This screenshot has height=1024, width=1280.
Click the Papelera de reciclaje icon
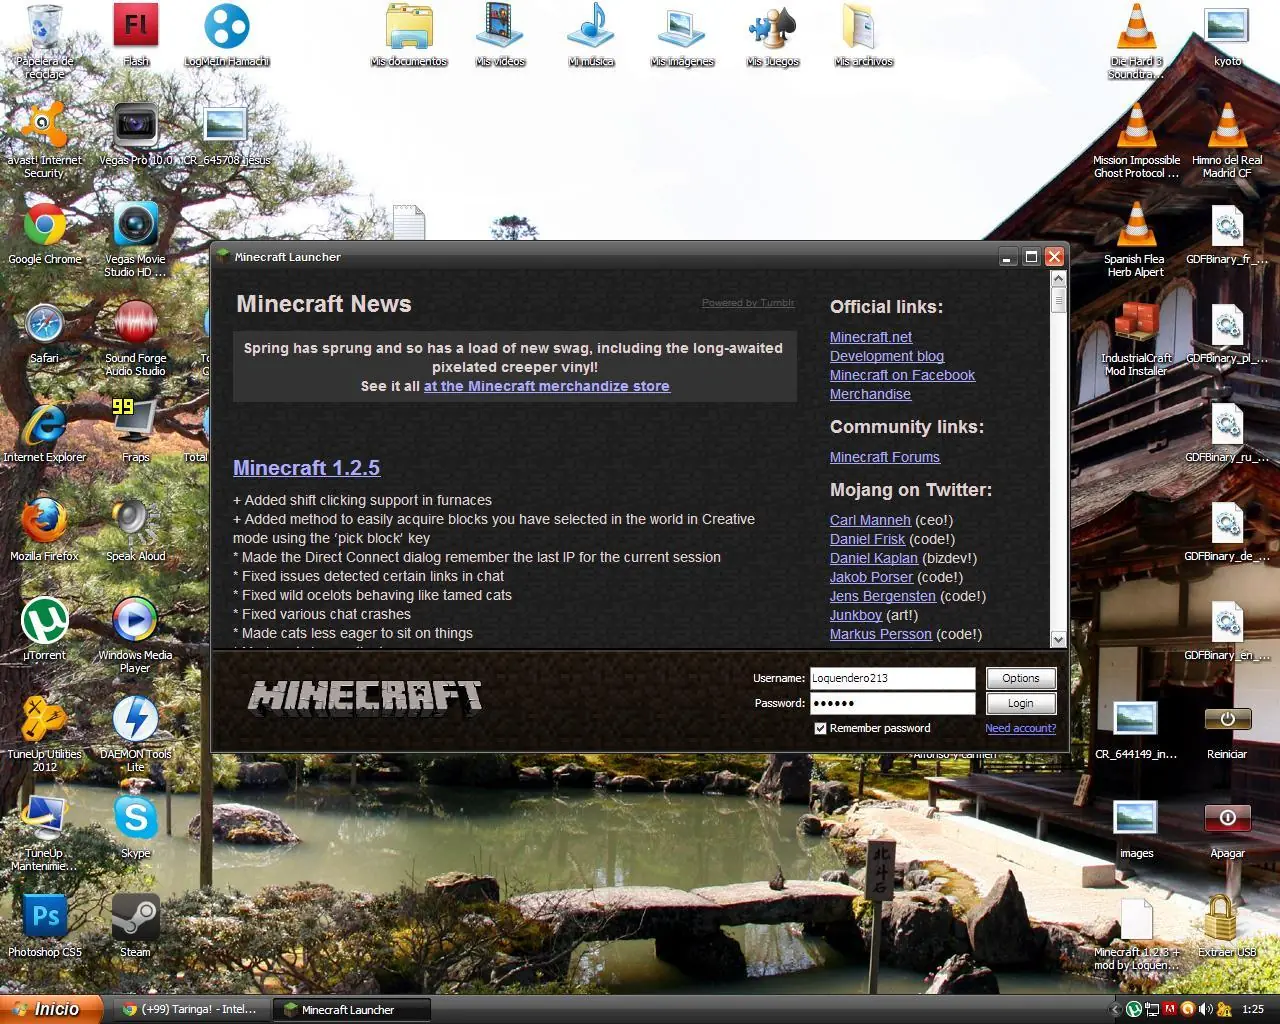45,41
